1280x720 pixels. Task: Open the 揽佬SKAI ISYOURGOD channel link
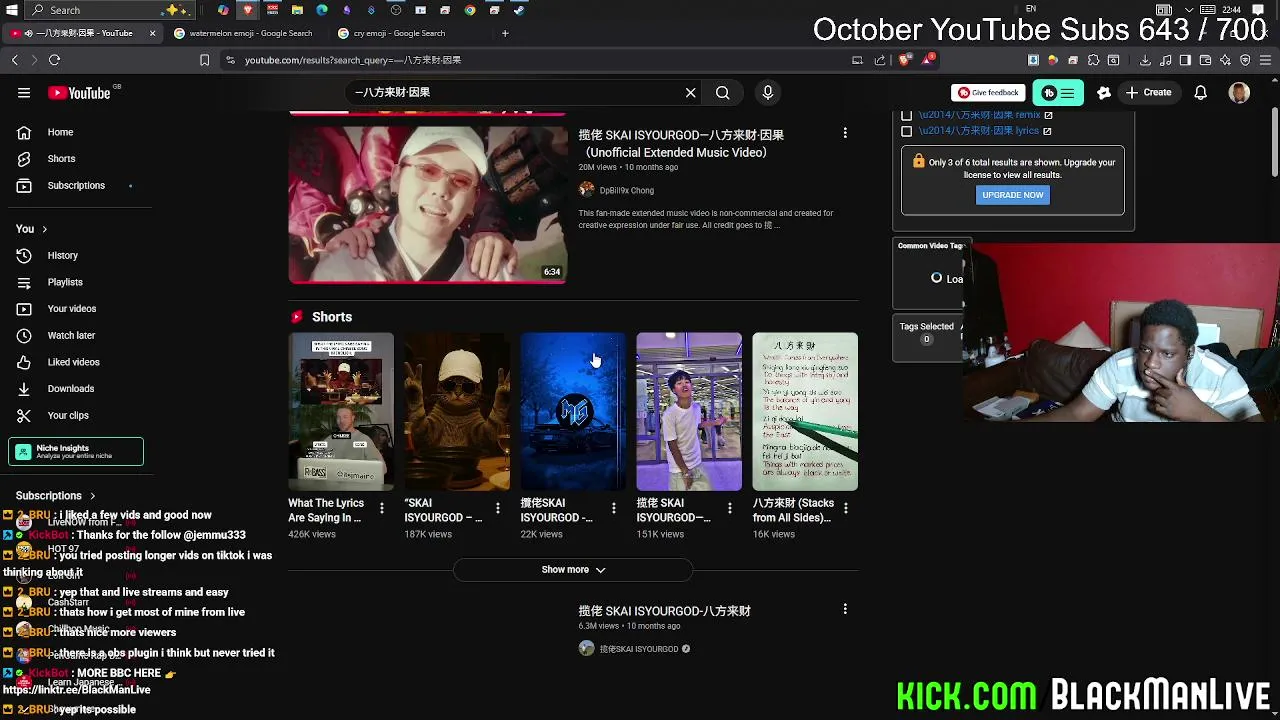point(638,649)
